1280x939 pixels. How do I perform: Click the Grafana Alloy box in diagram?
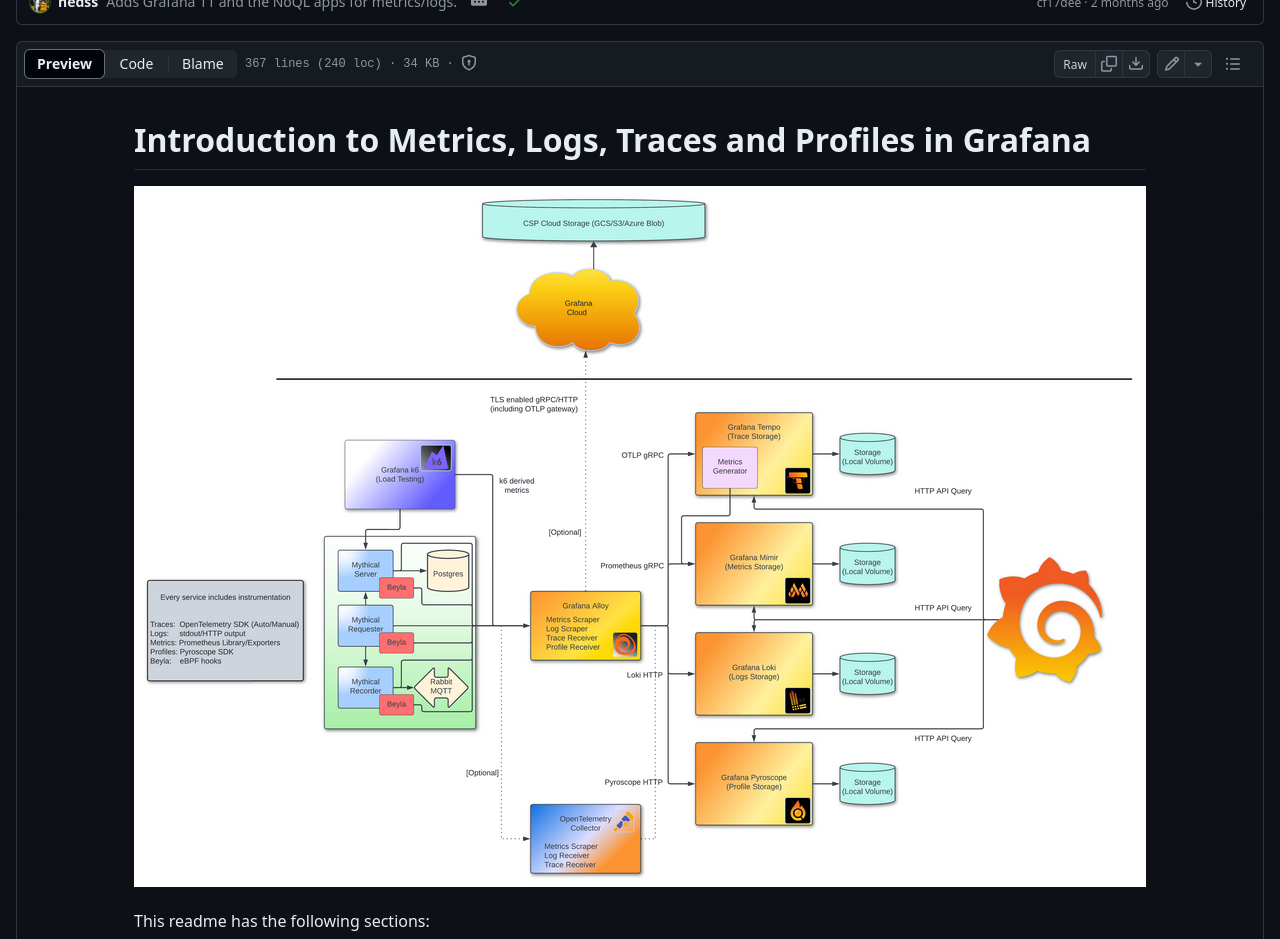coord(585,626)
